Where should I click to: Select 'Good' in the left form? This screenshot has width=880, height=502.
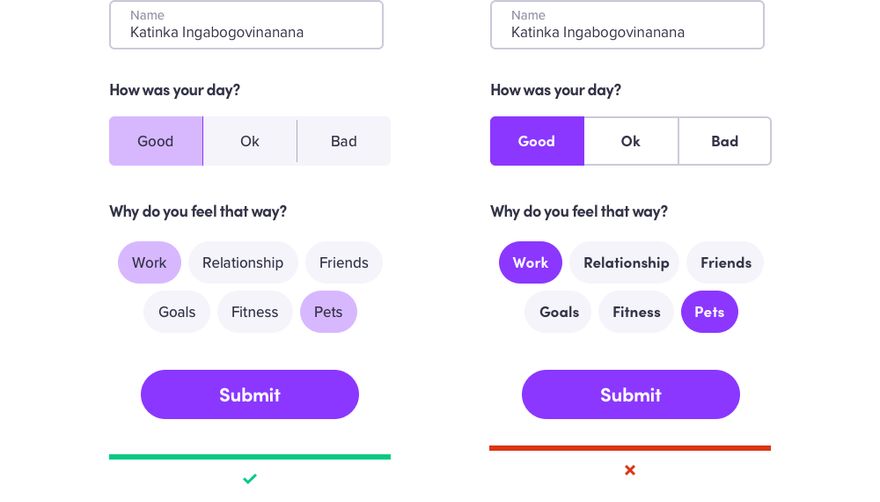pos(156,141)
